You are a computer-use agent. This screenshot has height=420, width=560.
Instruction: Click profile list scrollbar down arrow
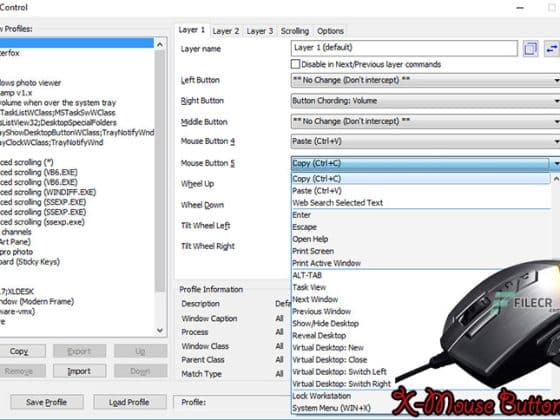[160, 330]
